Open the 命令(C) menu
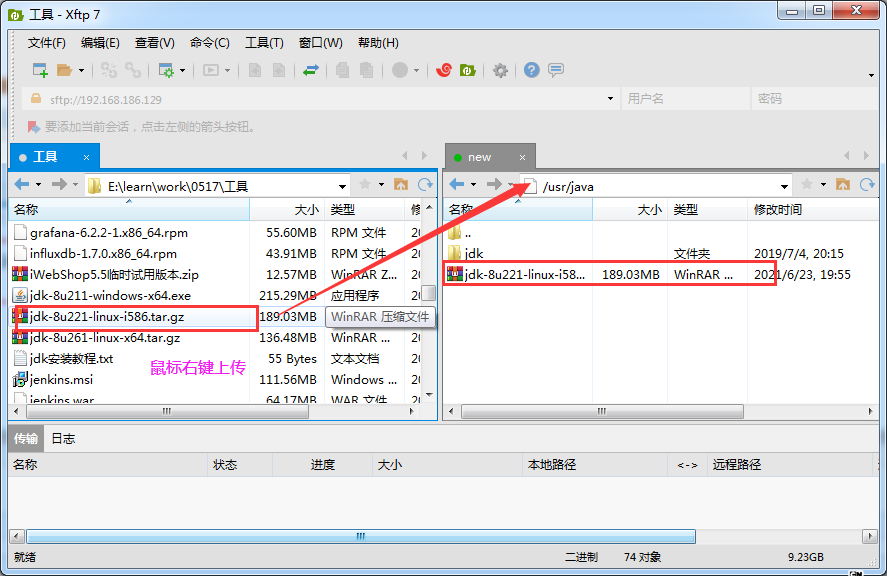The height and width of the screenshot is (576, 887). pyautogui.click(x=209, y=43)
